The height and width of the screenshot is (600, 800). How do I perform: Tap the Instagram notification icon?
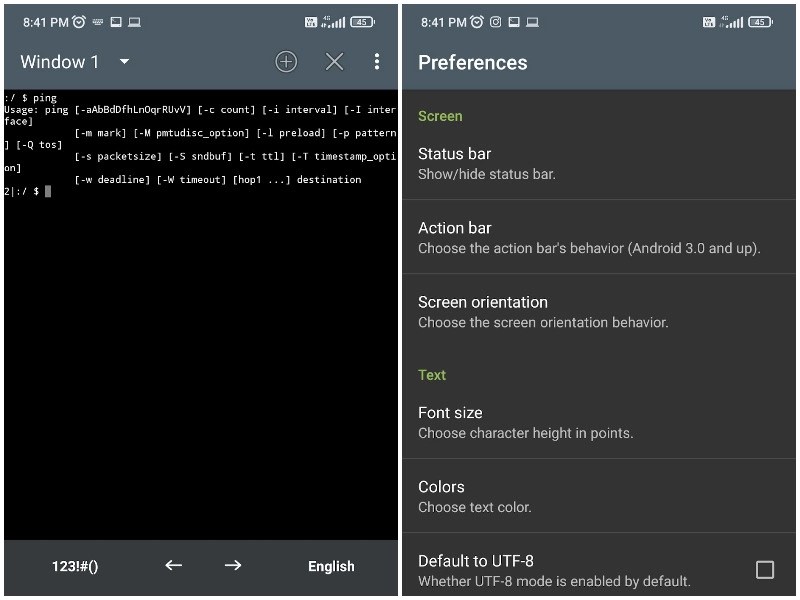(x=495, y=21)
